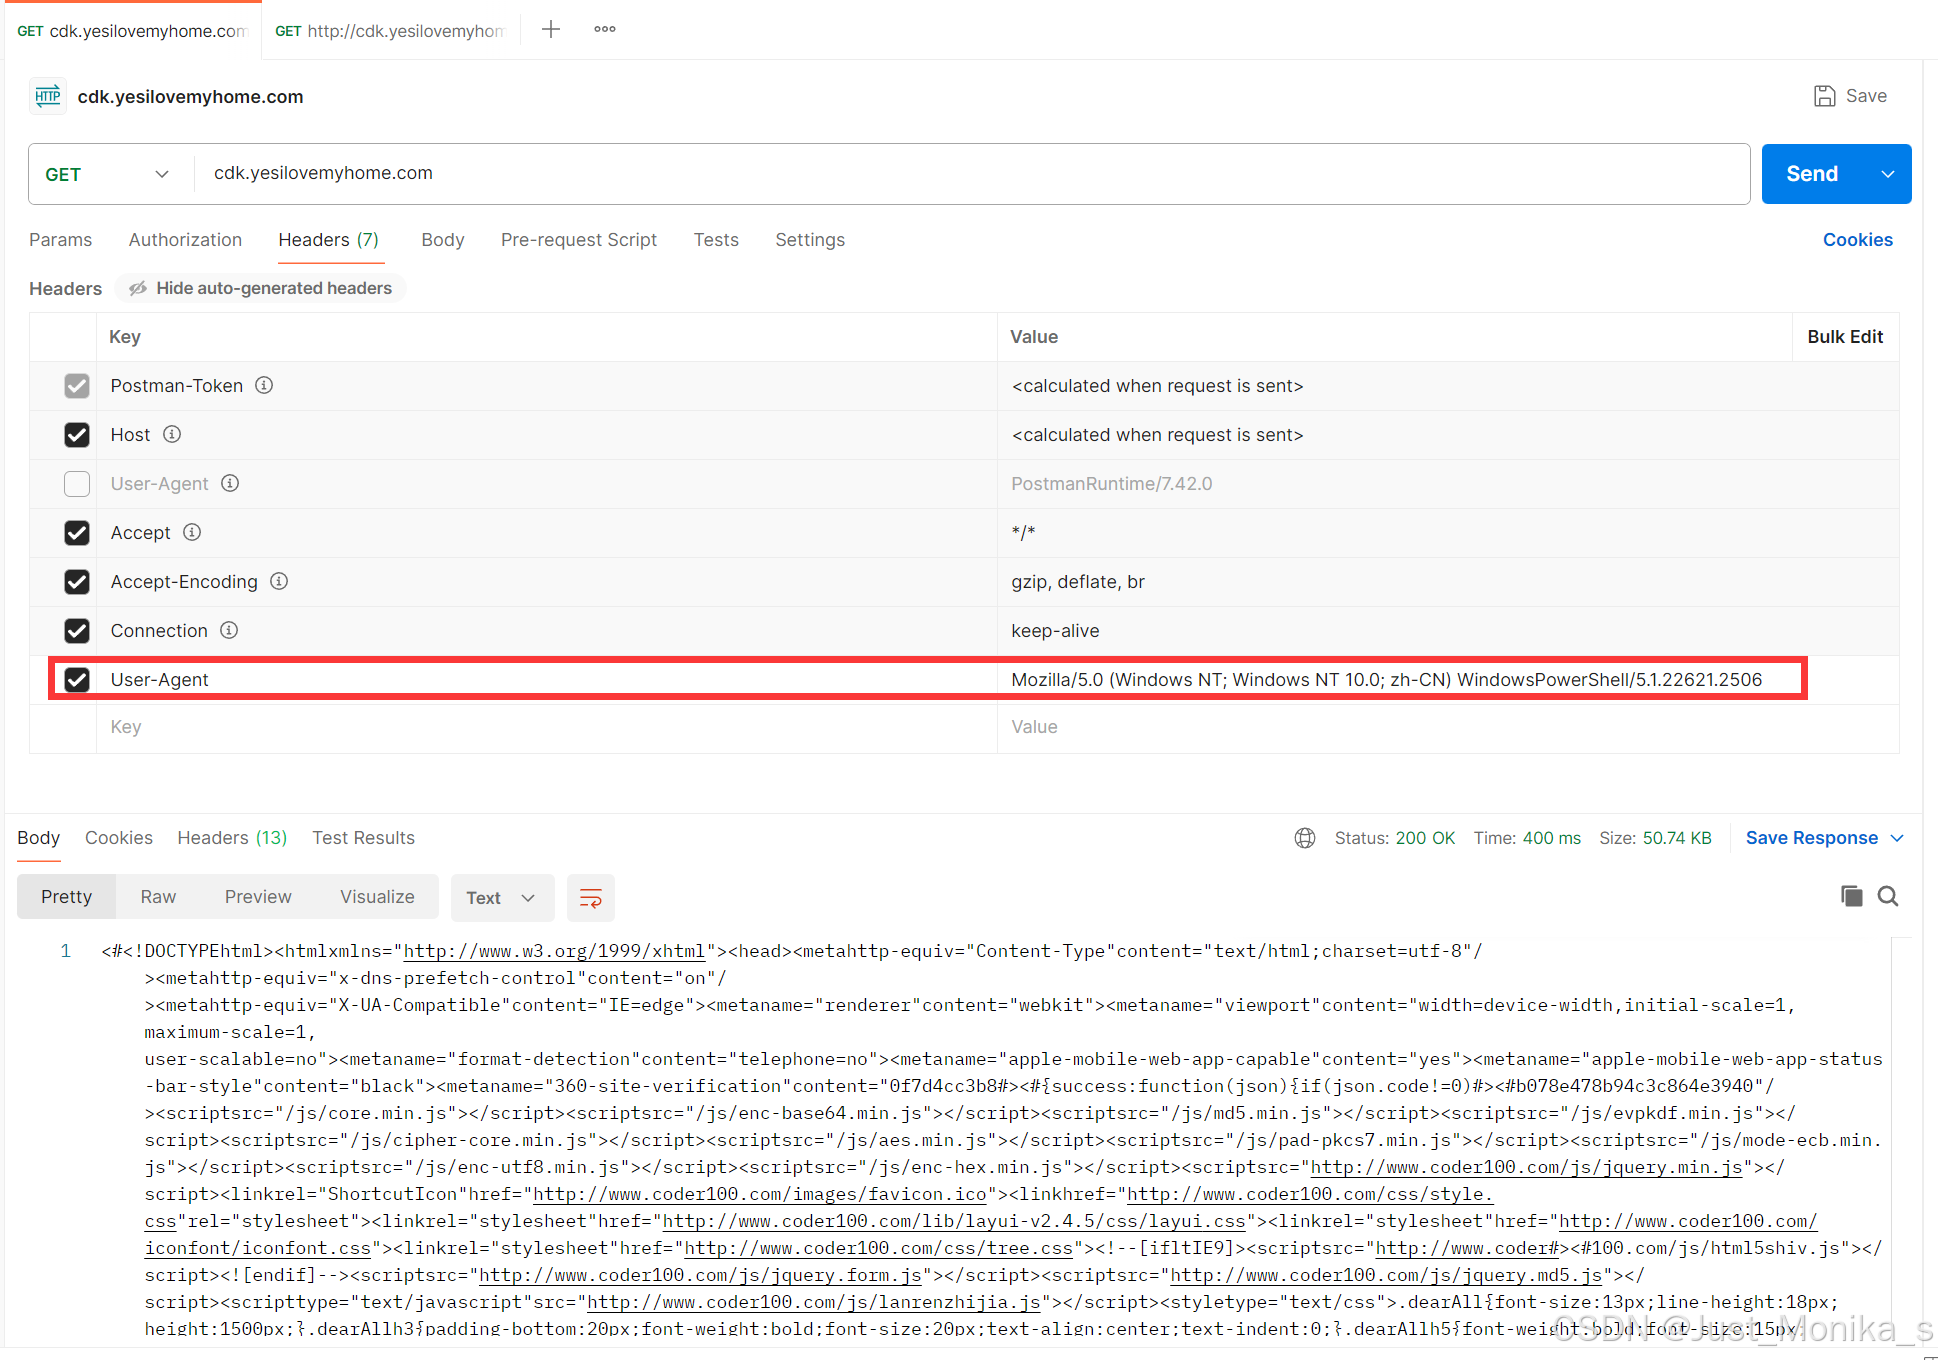Expand the Send button arrow options
The image size is (1938, 1360).
[x=1887, y=174]
